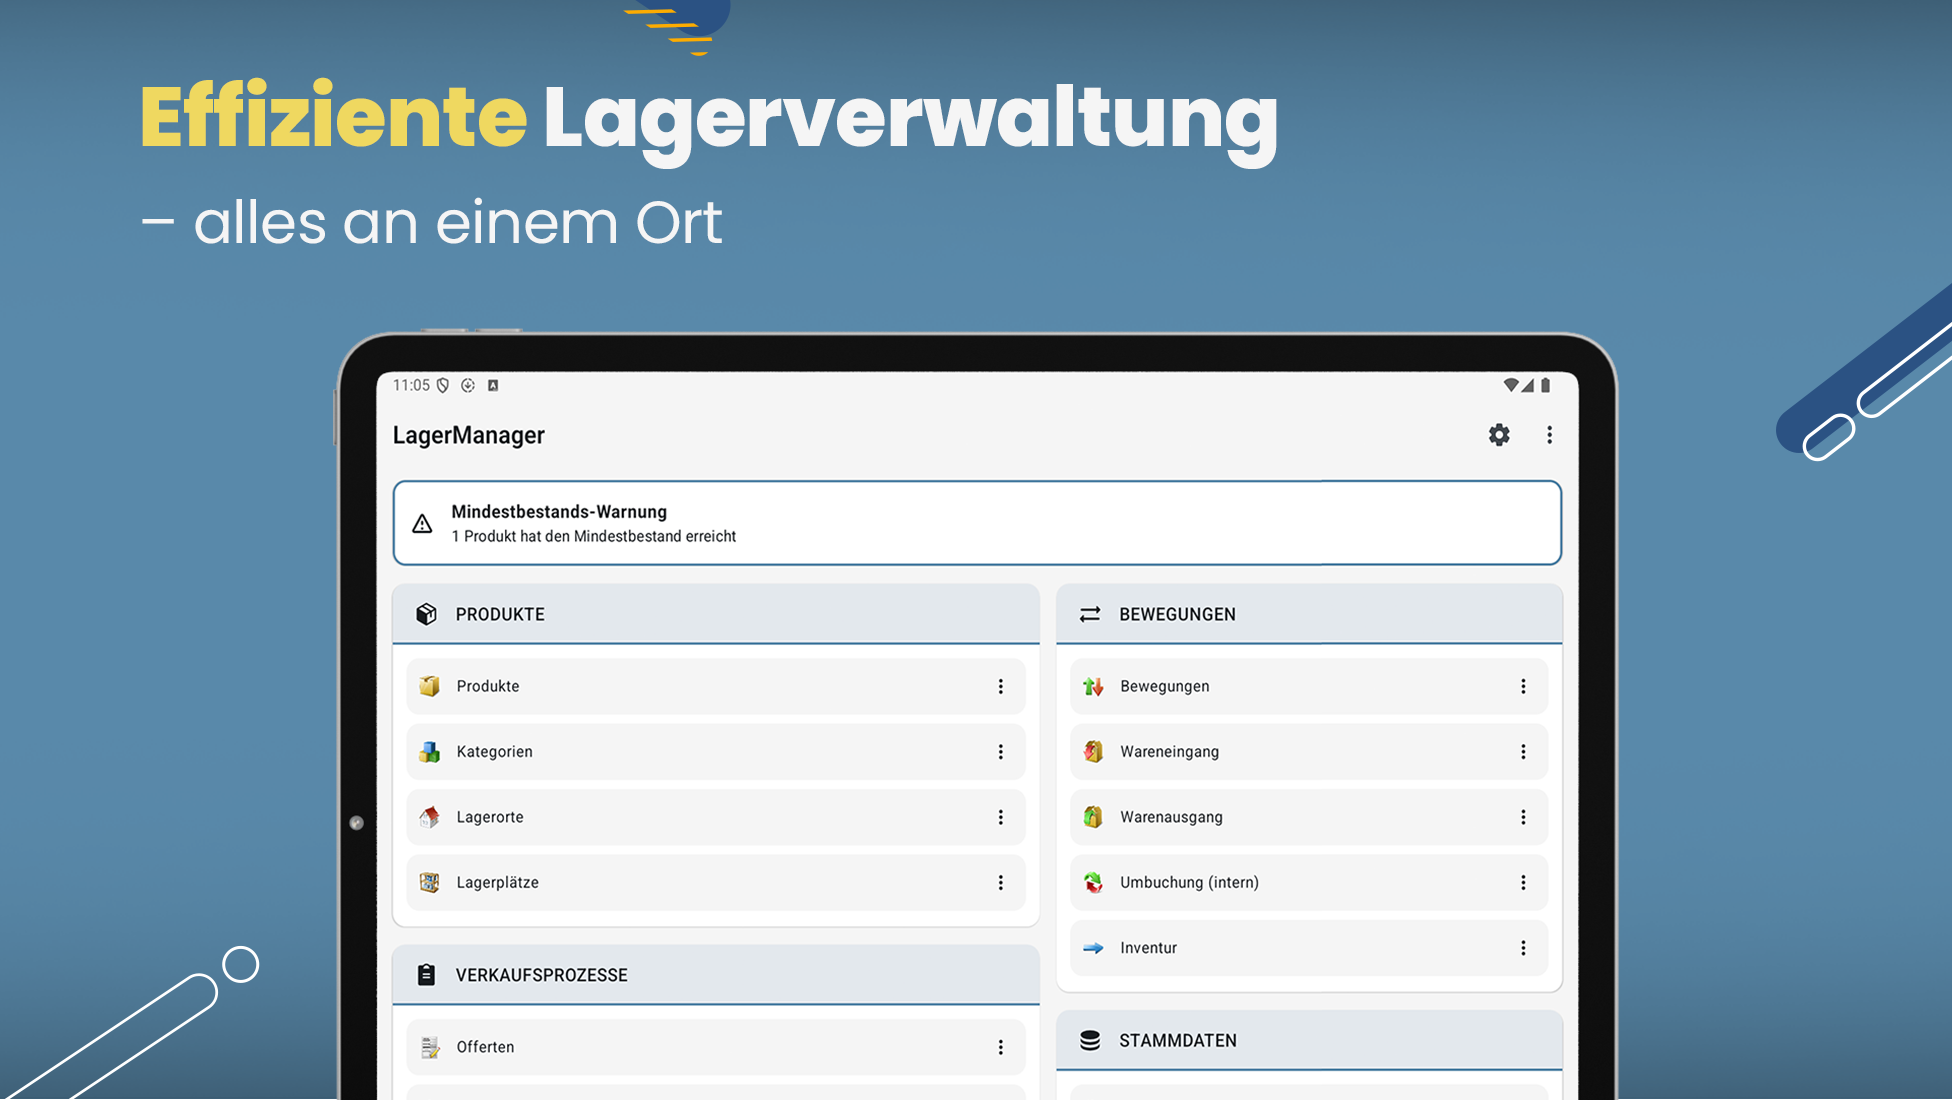The height and width of the screenshot is (1100, 1952).
Task: Click the Produkte package icon
Action: 430,686
